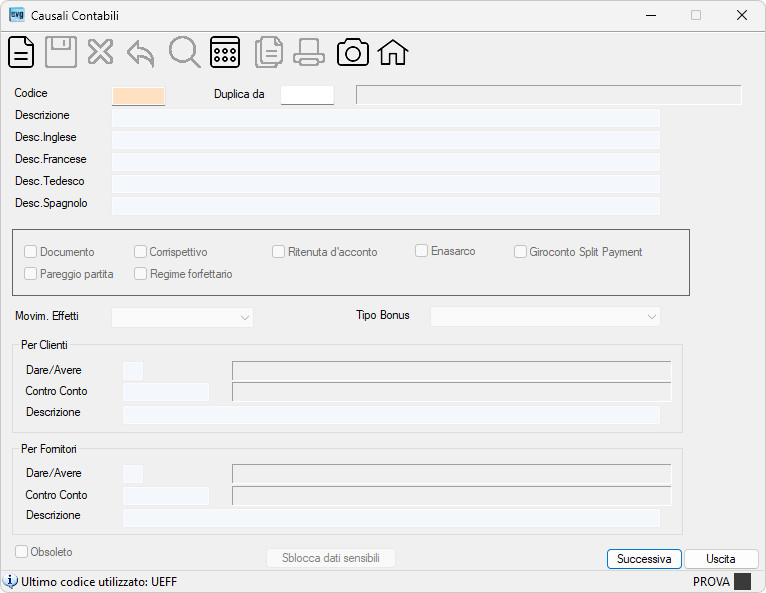Click the copy documents toolbar icon

[x=269, y=52]
